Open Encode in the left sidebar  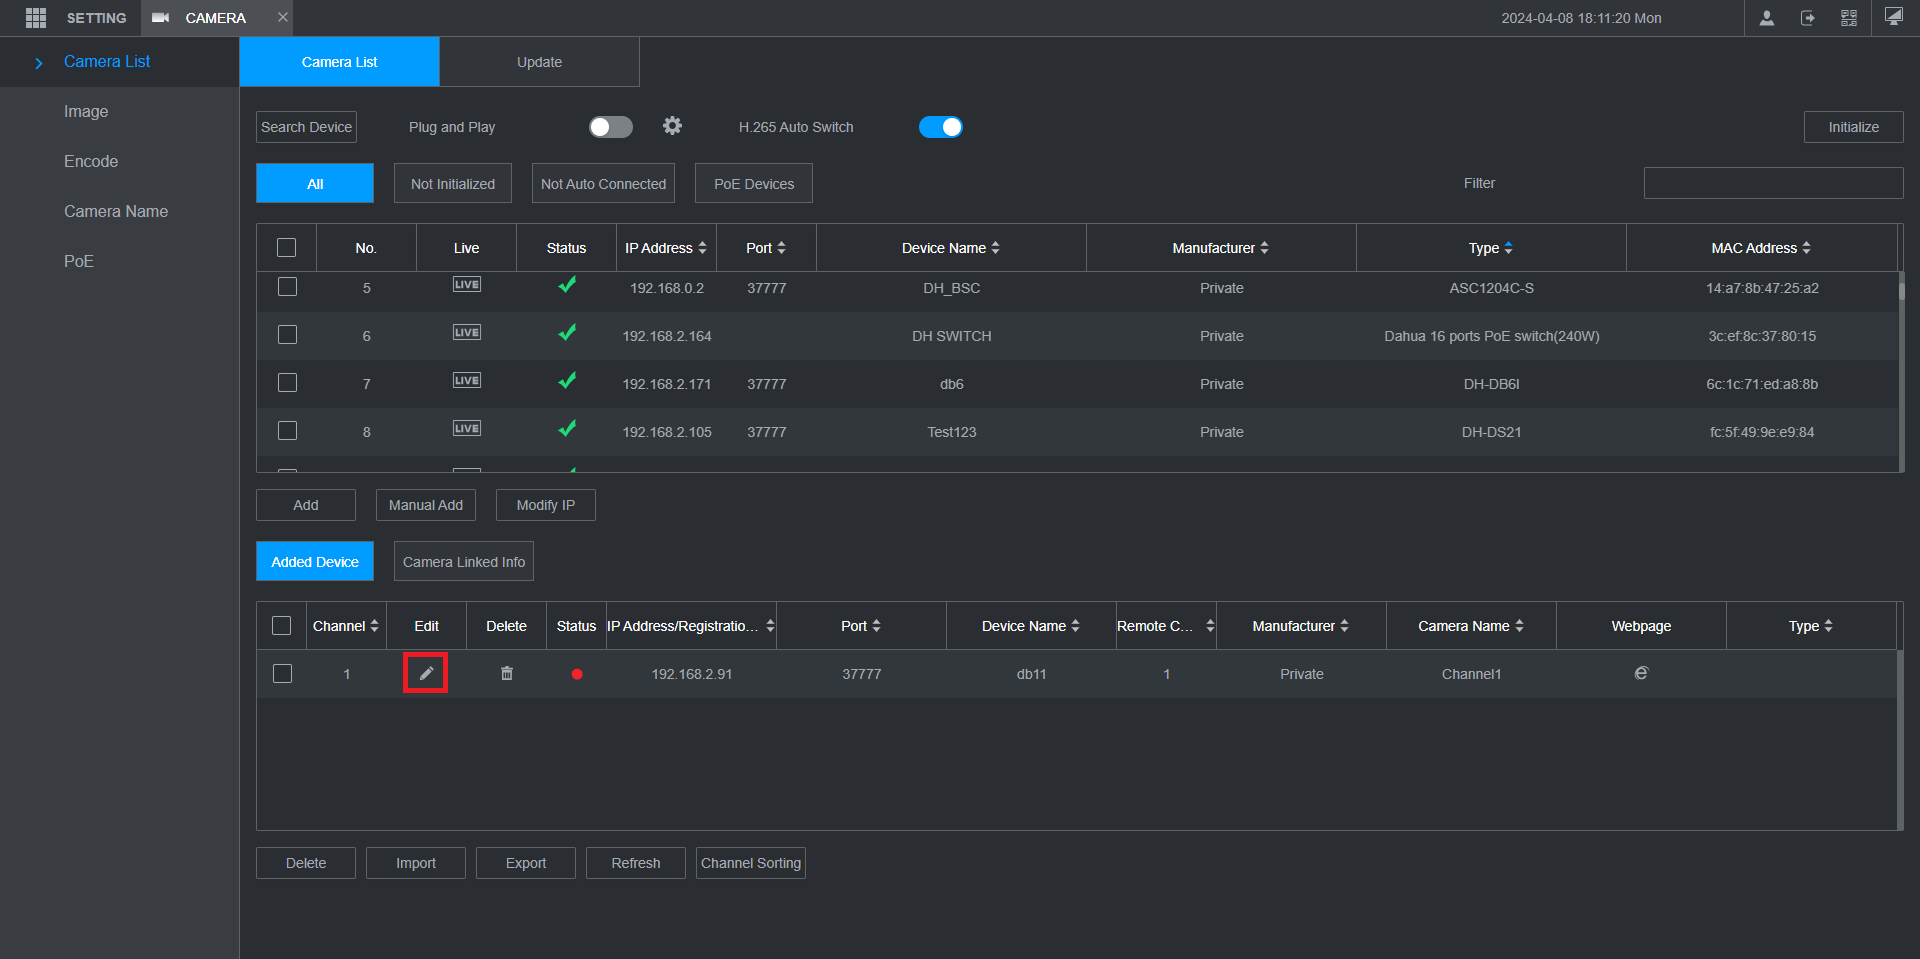tap(91, 161)
